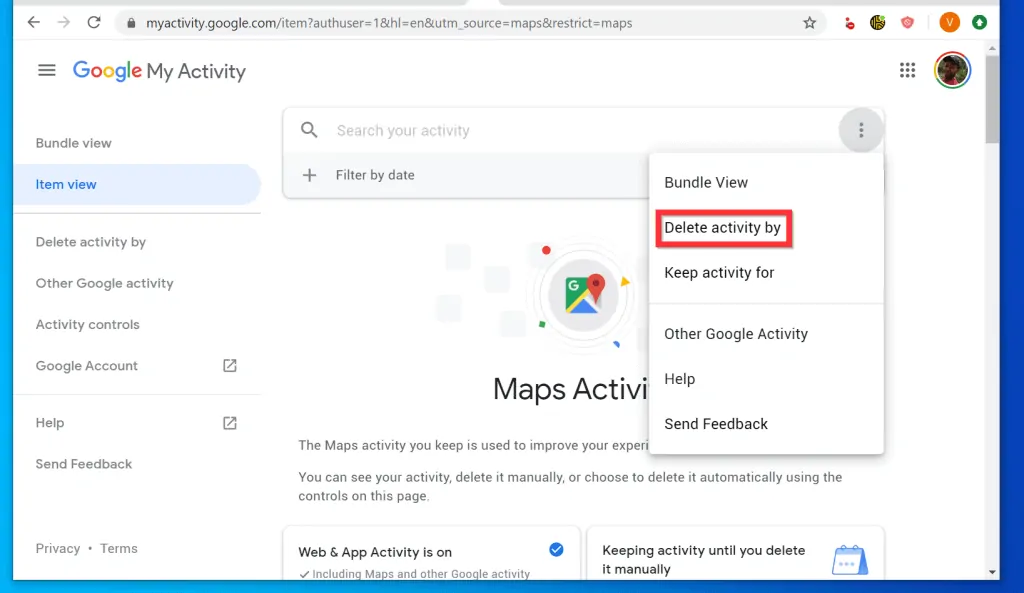
Task: Open the Terms link
Action: tap(119, 549)
